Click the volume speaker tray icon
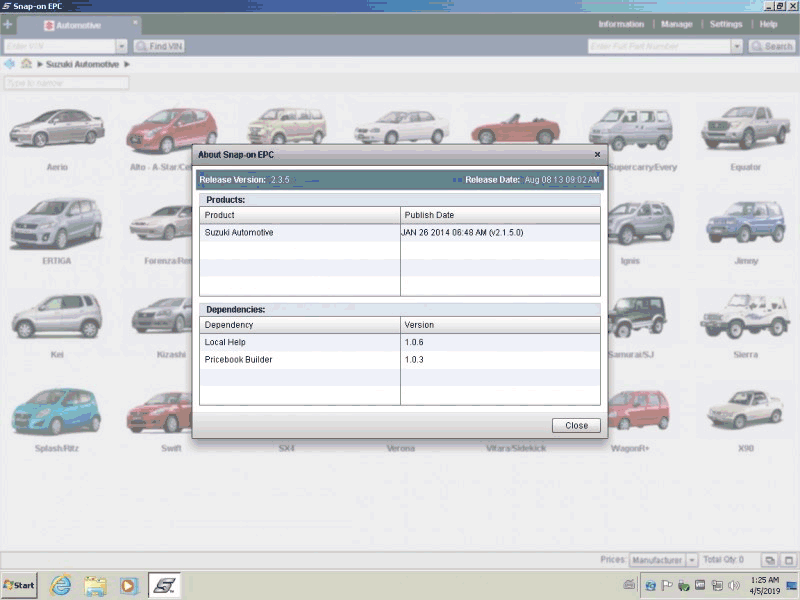The height and width of the screenshot is (600, 800). 734,586
